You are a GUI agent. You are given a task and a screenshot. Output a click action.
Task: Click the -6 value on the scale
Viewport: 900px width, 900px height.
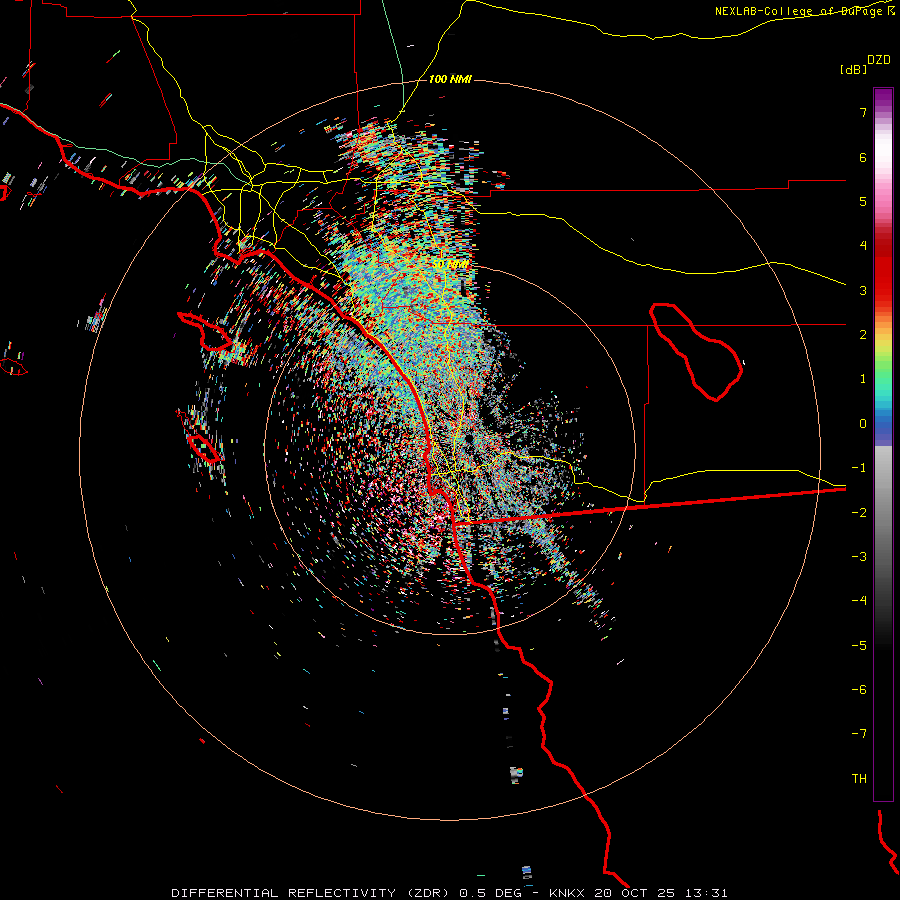pos(859,690)
